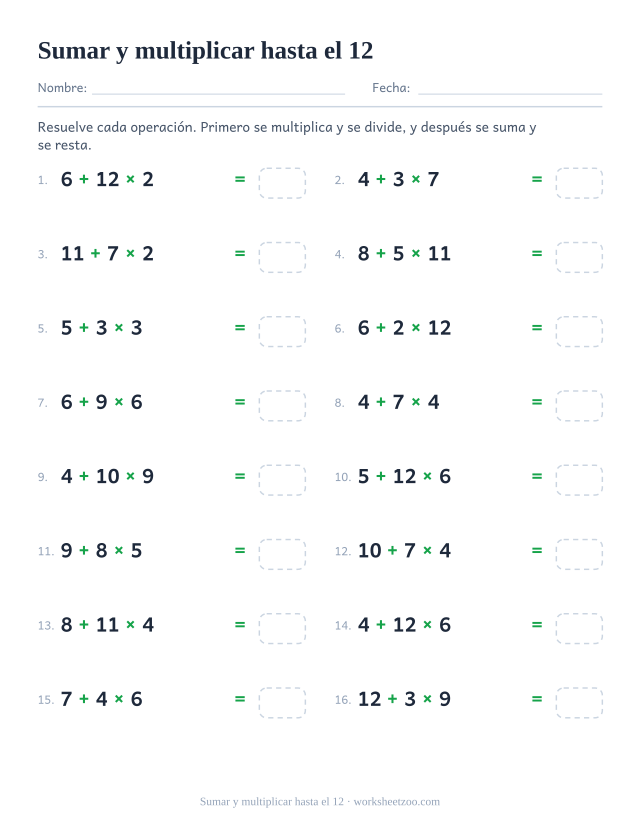Click answer box for problem 3
The width and height of the screenshot is (640, 829).
click(x=282, y=257)
